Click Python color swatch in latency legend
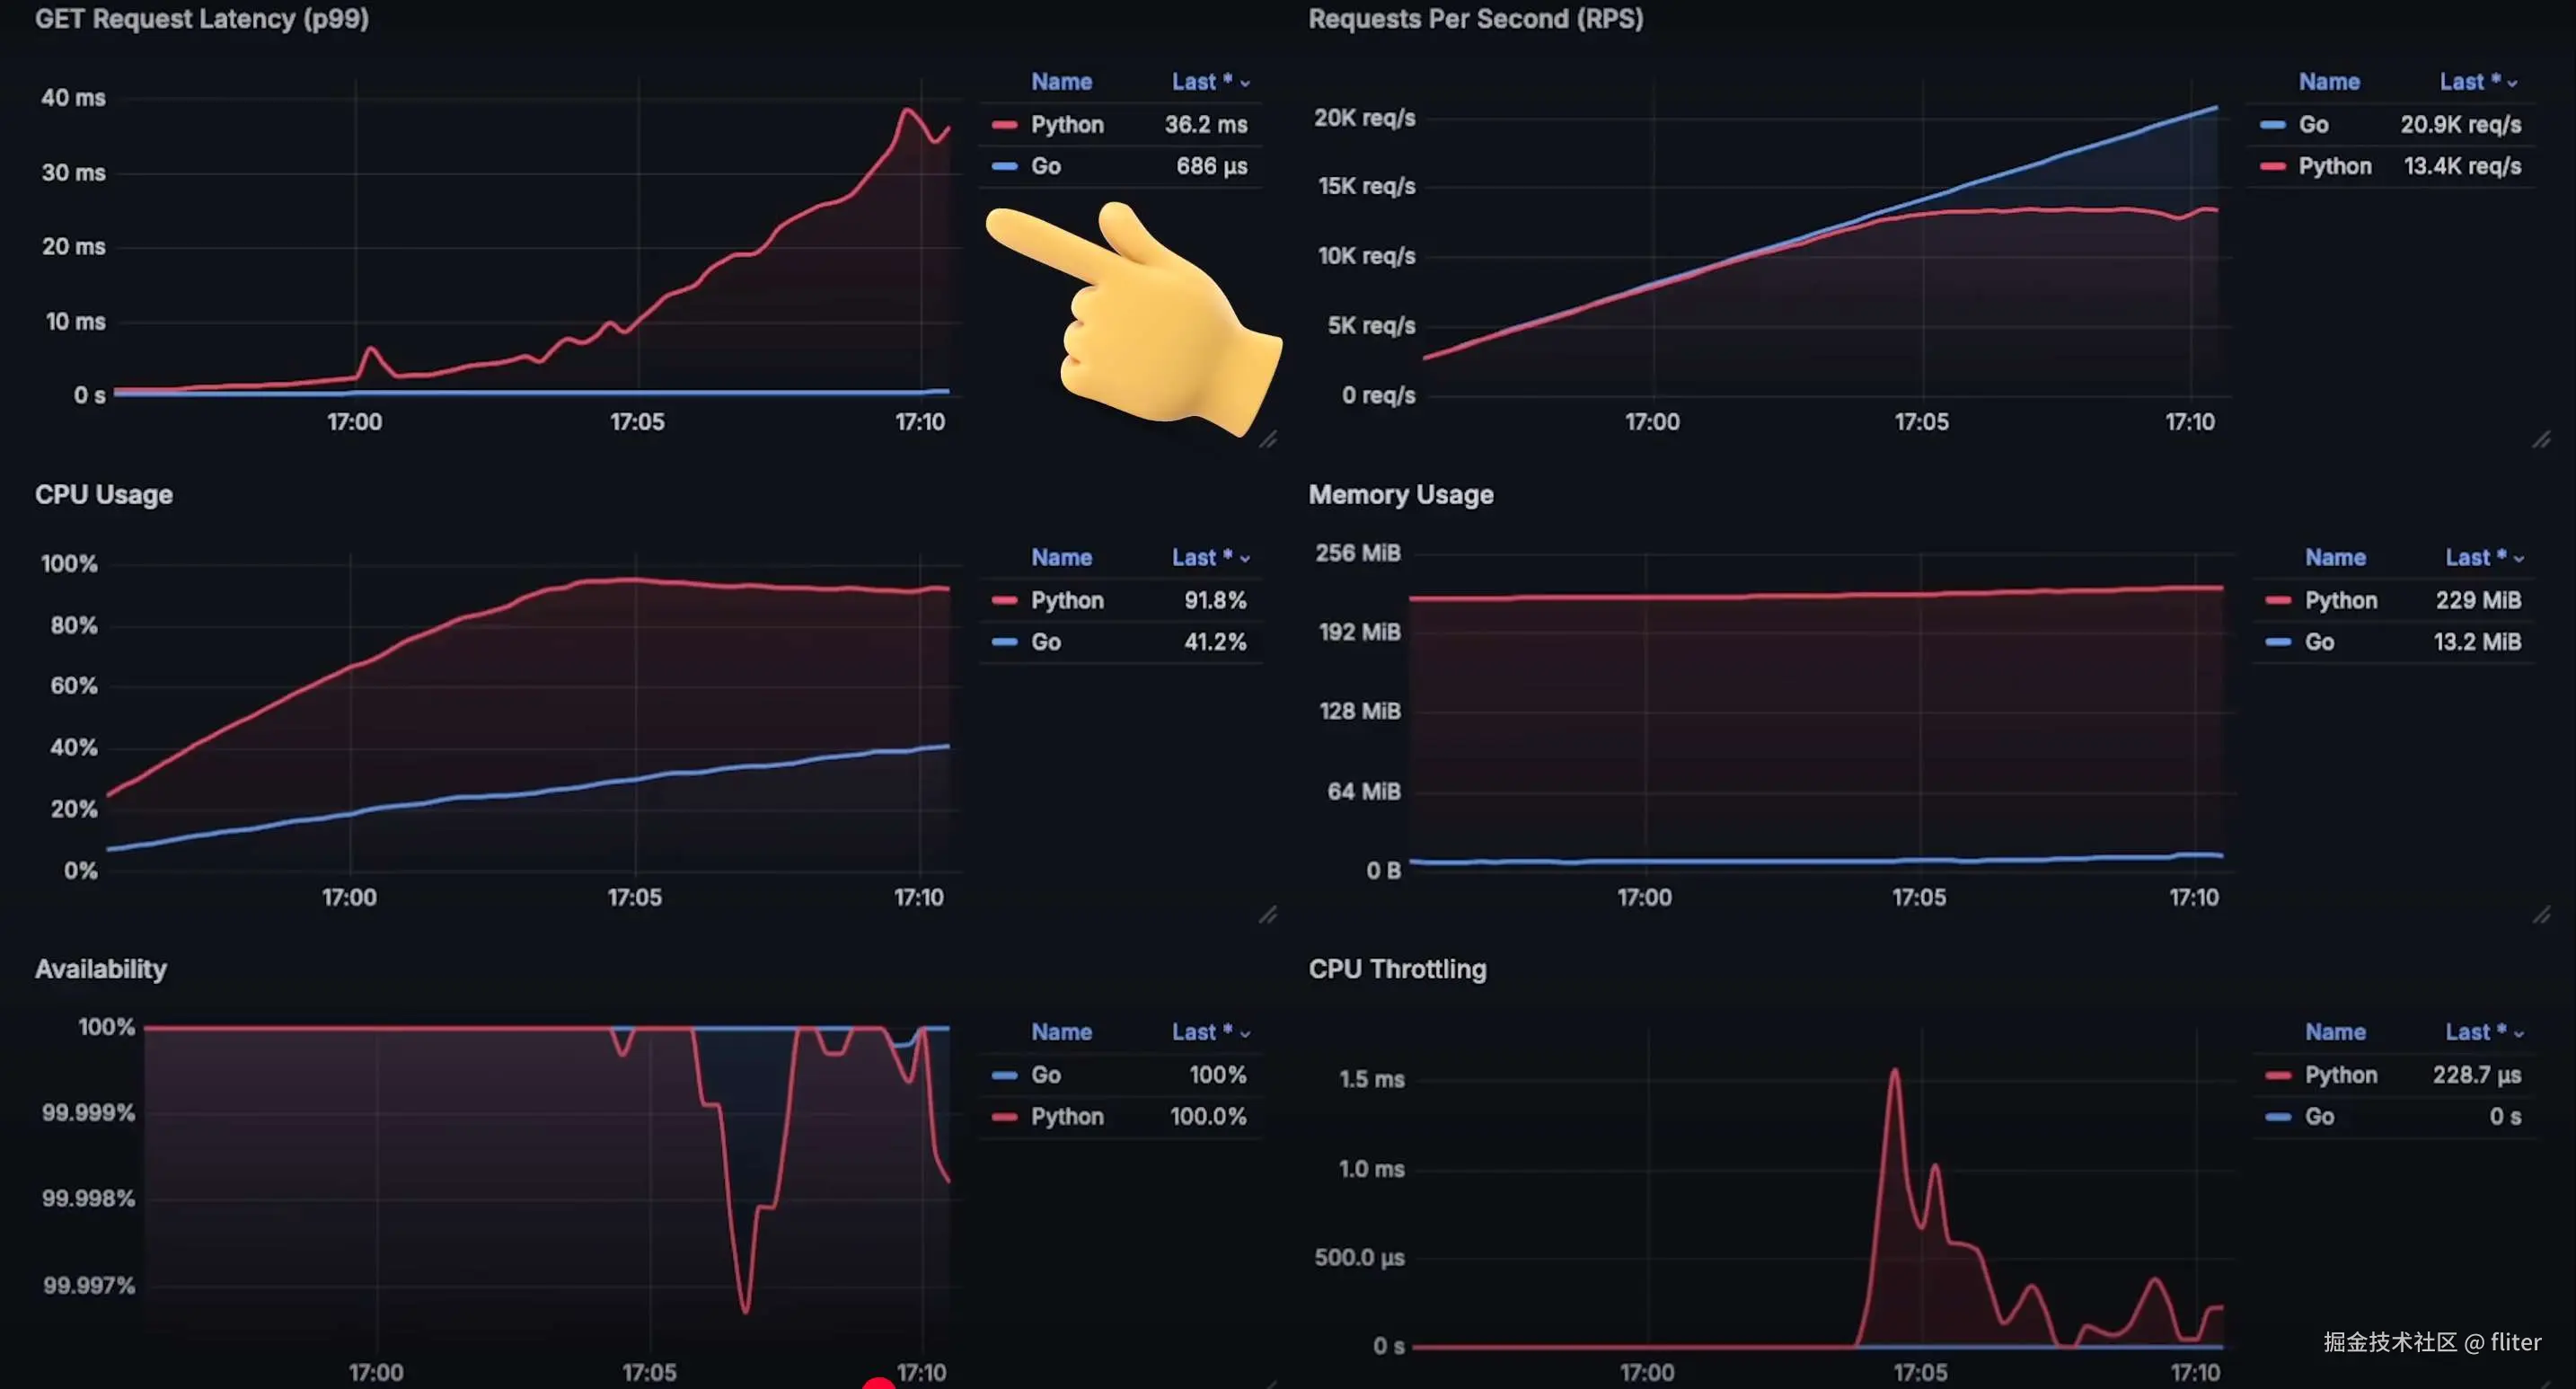2576x1389 pixels. pyautogui.click(x=1004, y=125)
